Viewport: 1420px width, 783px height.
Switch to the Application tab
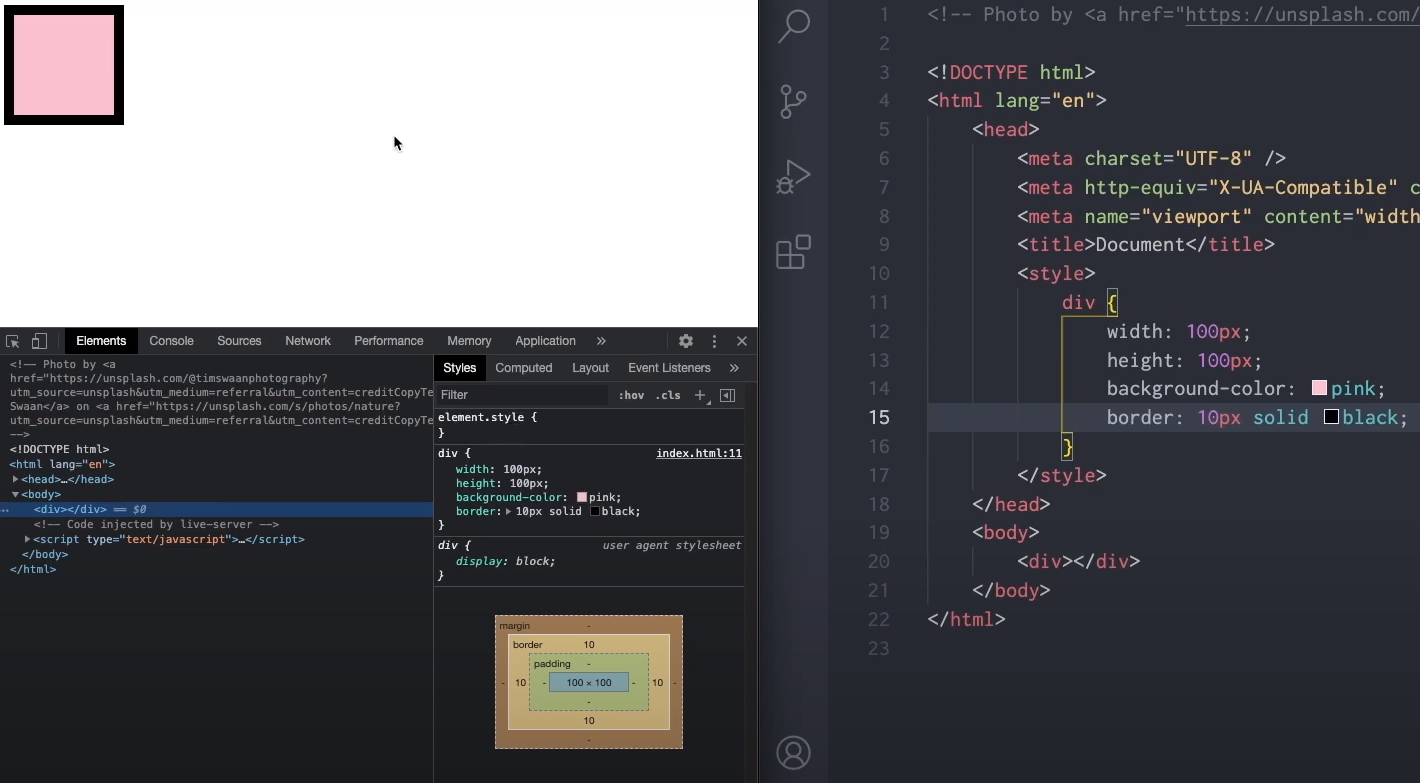click(545, 341)
